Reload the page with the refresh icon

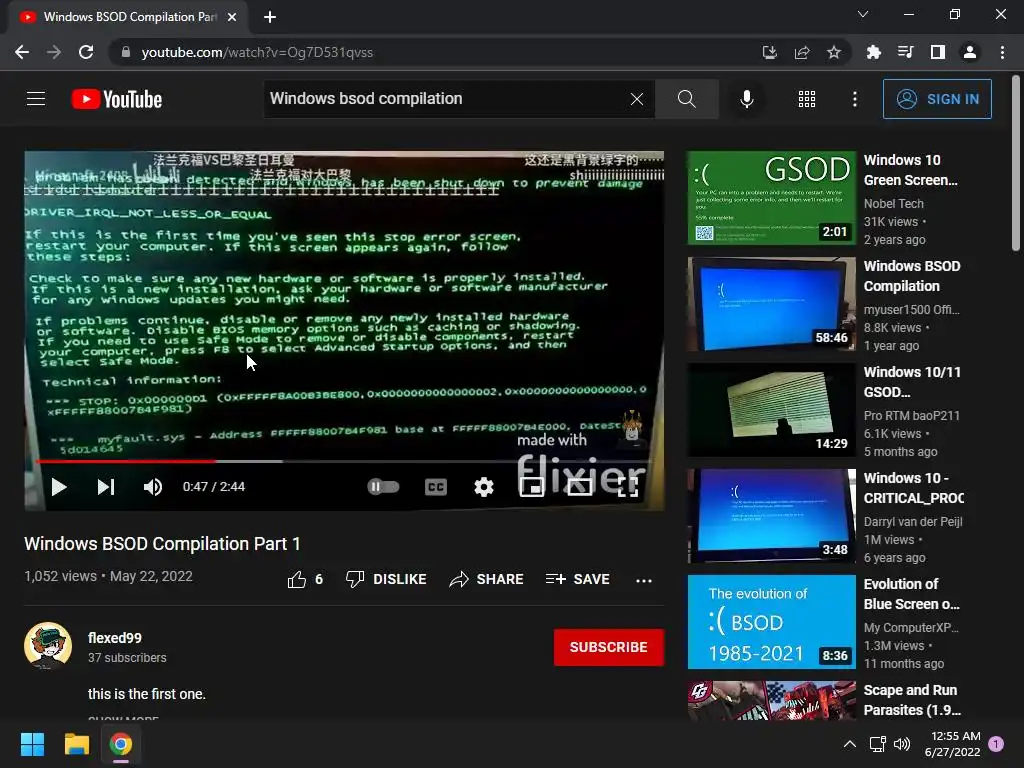click(x=86, y=52)
